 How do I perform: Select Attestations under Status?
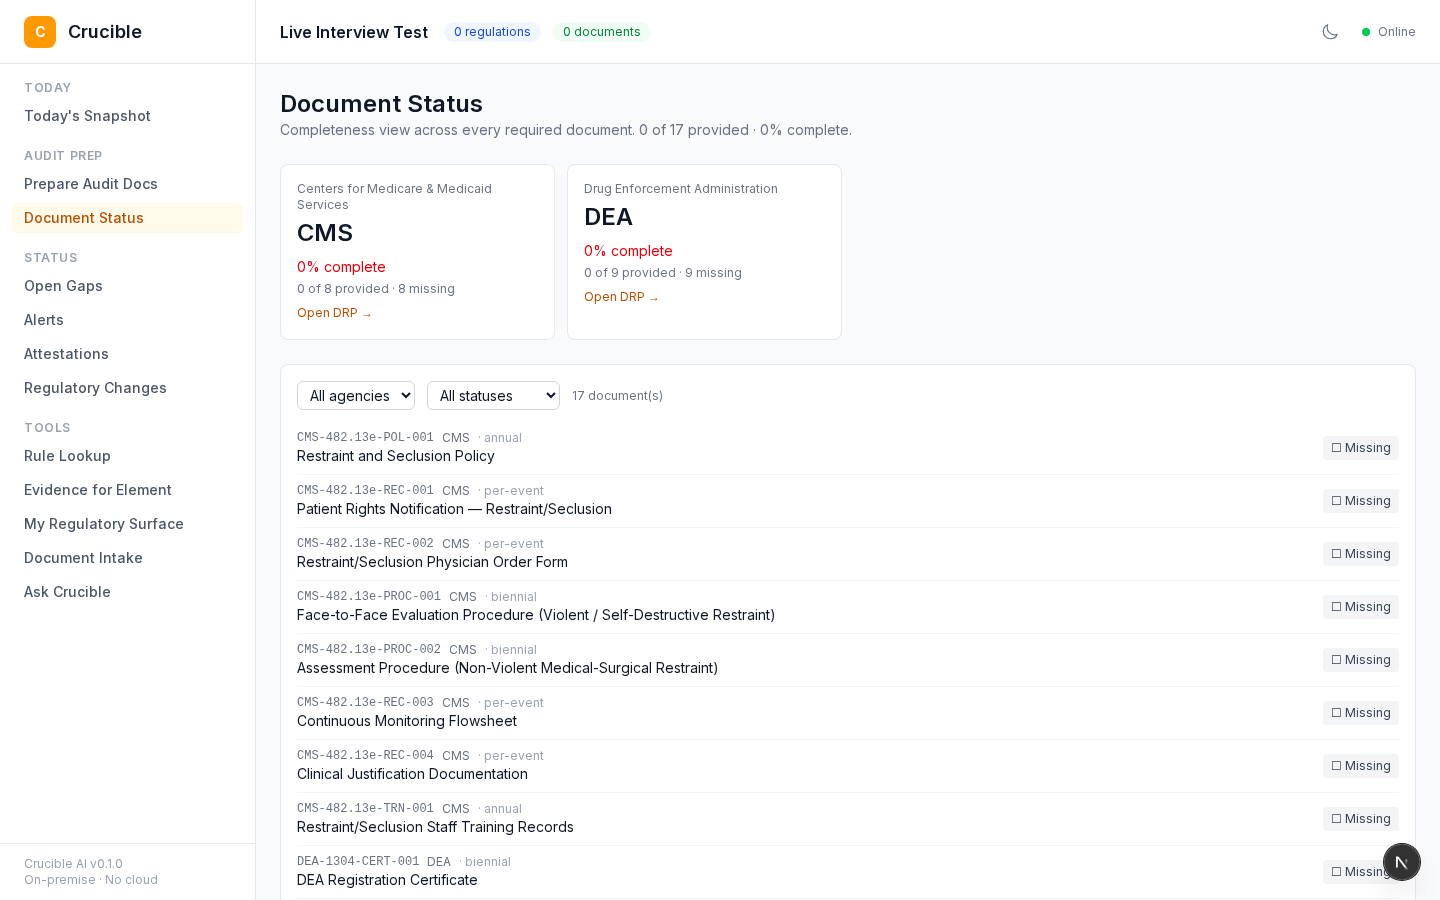[x=66, y=354]
